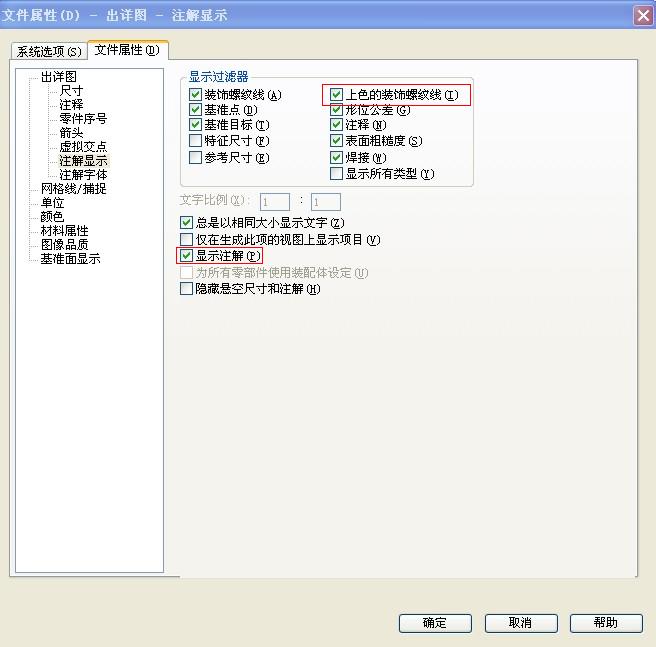
Task: Toggle 焊接(W) checkbox
Action: point(336,157)
